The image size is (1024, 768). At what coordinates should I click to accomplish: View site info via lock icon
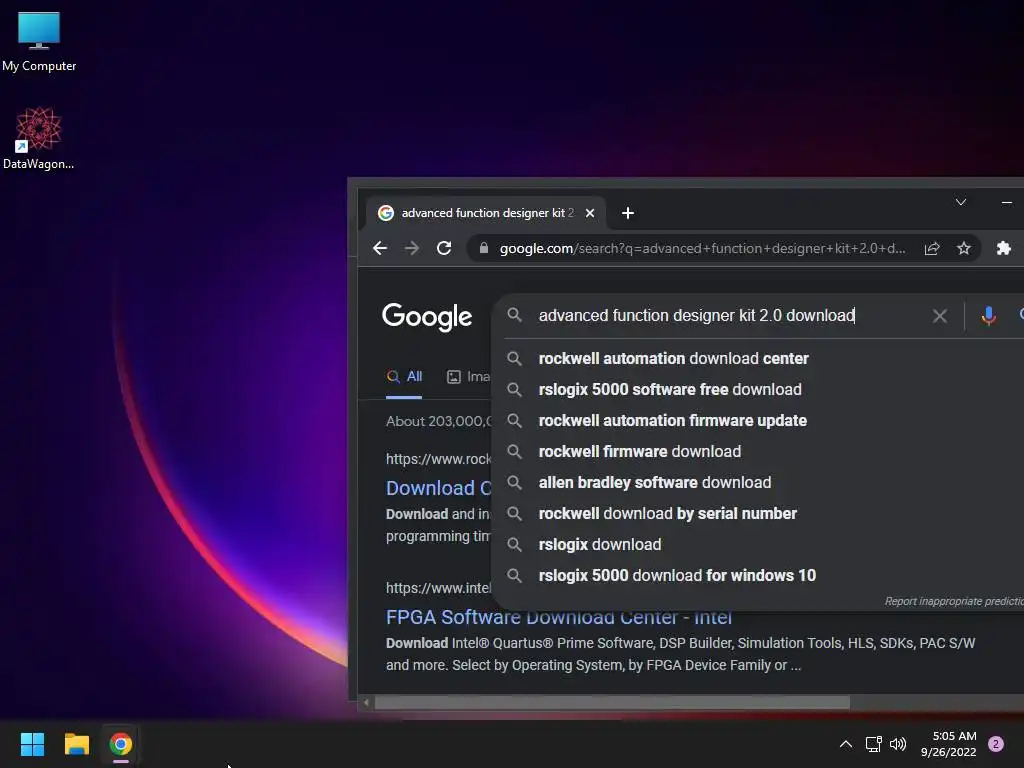coord(484,248)
